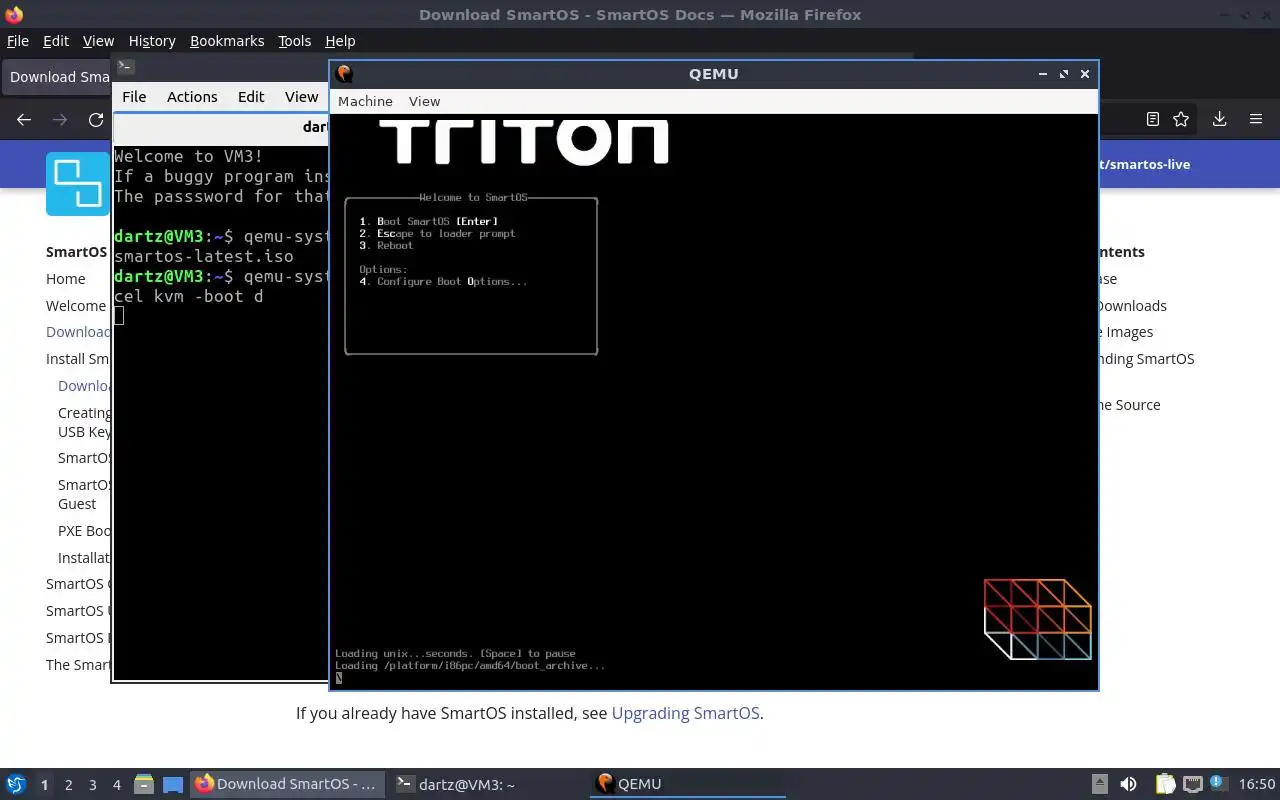Click the Firefox back arrow
Image resolution: width=1280 pixels, height=800 pixels.
click(24, 119)
